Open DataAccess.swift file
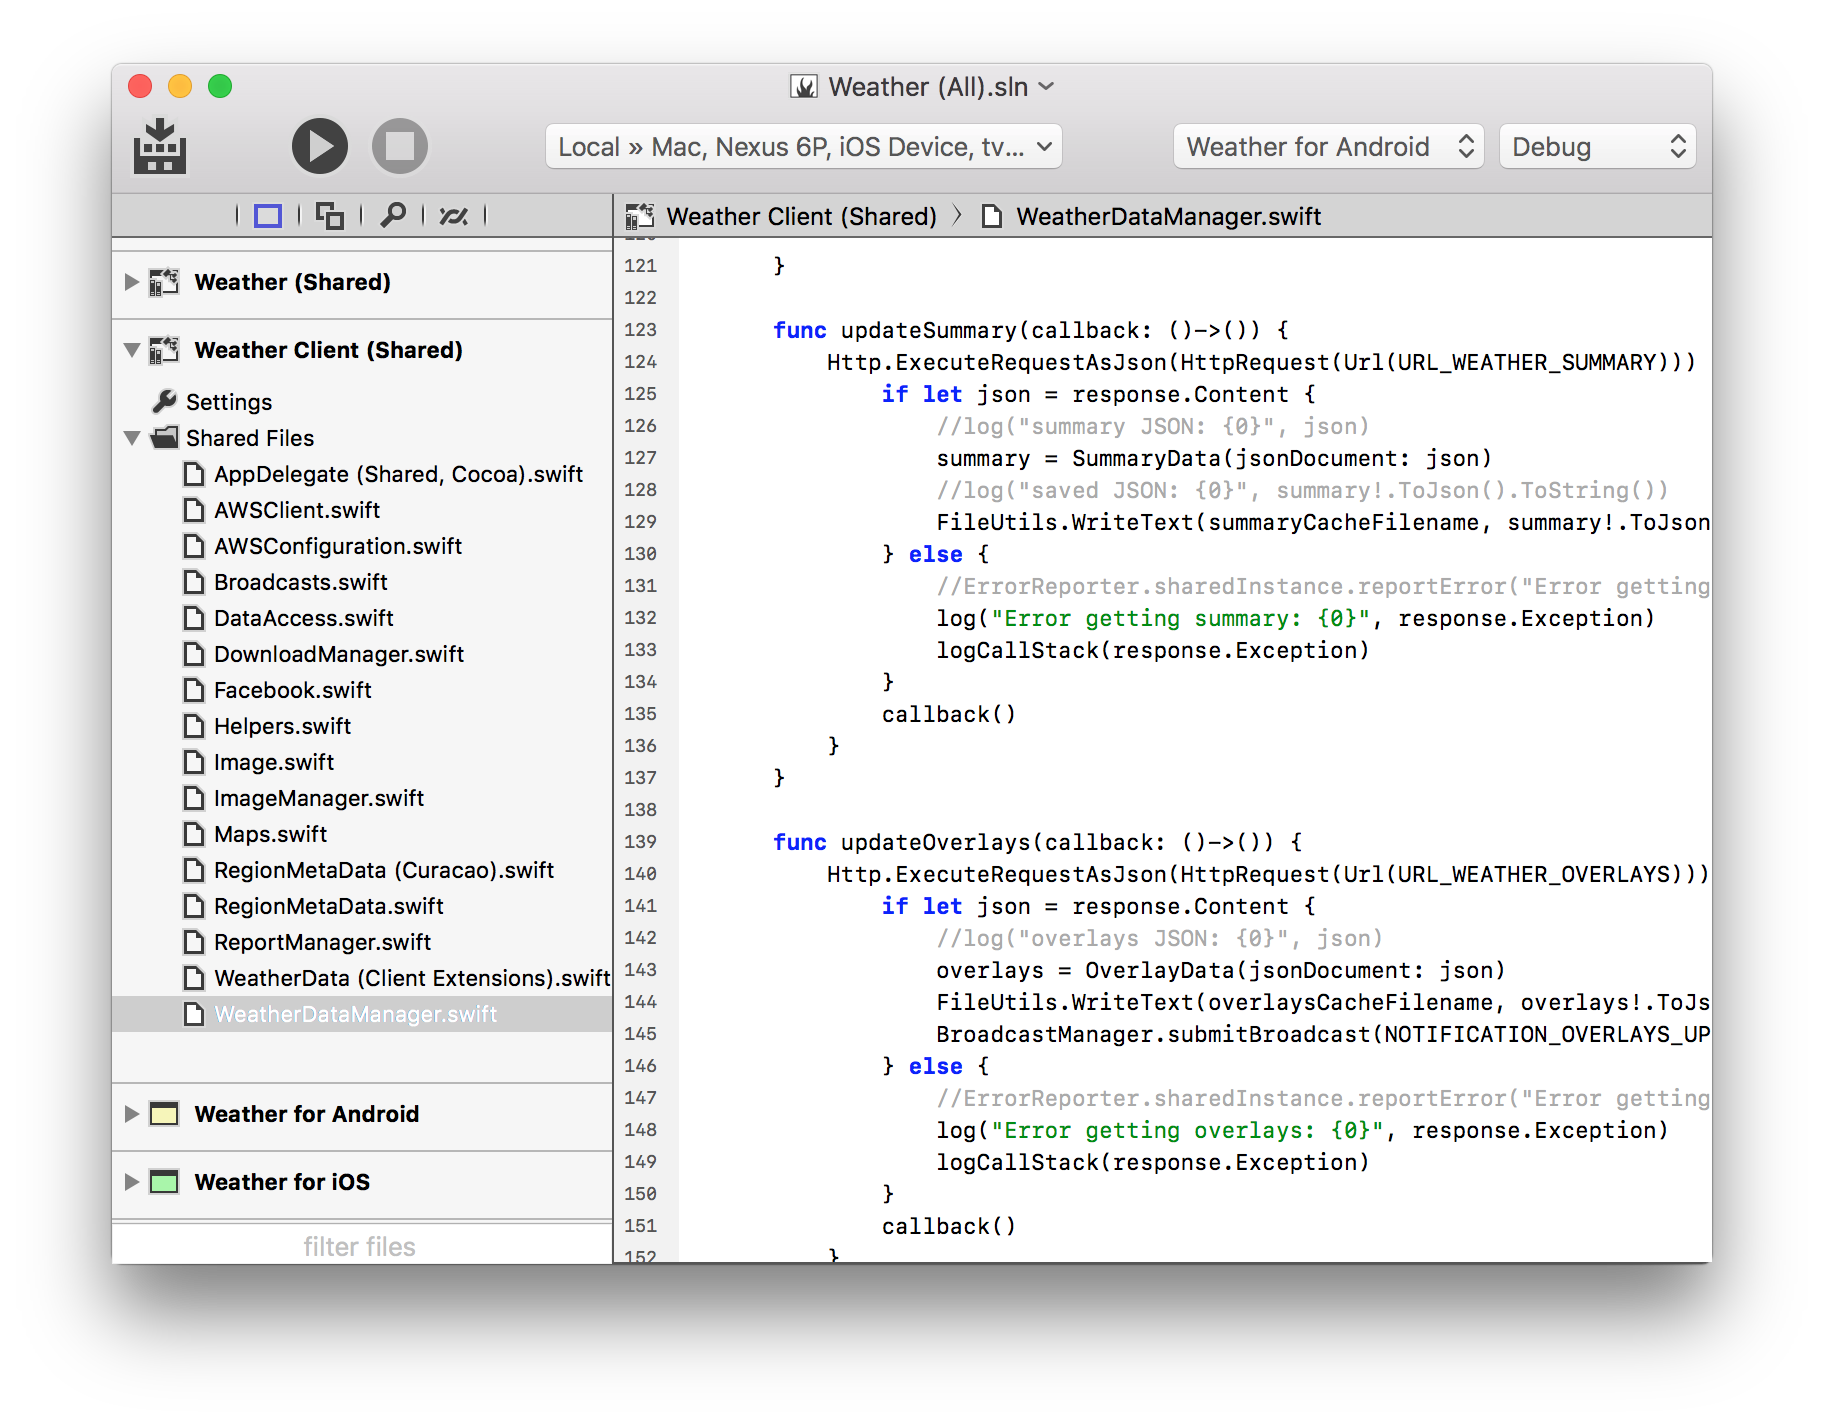This screenshot has height=1424, width=1824. (x=304, y=618)
